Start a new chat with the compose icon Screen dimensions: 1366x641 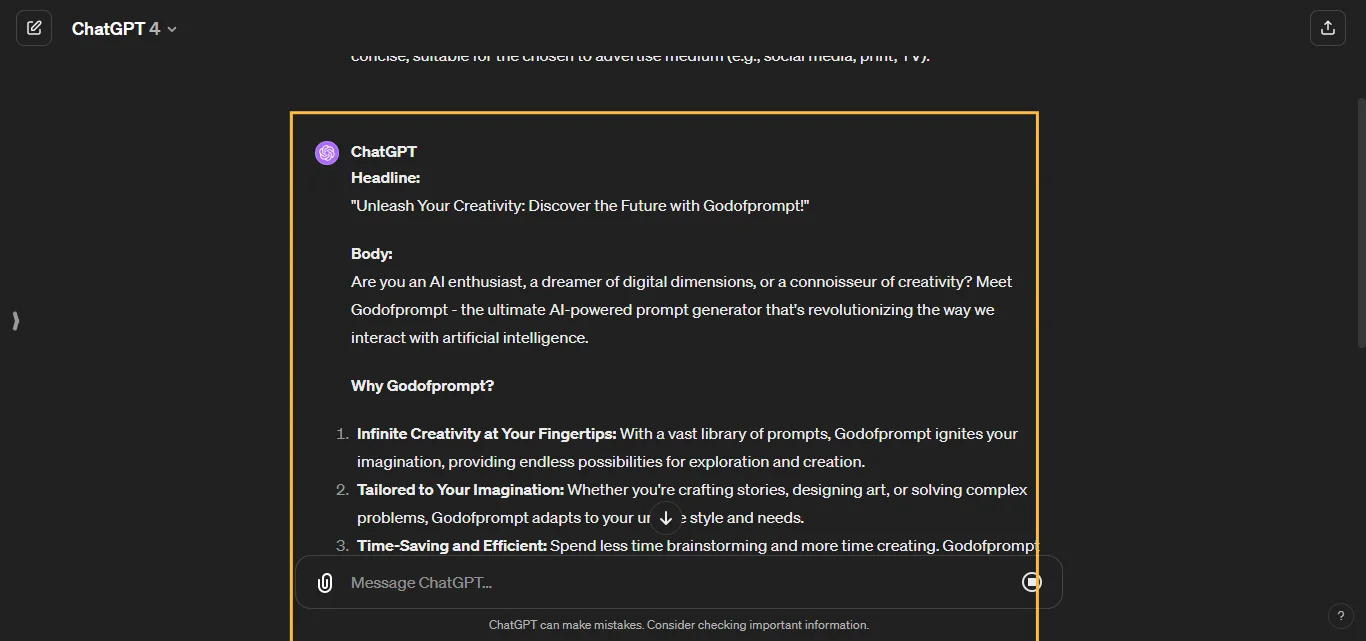[34, 28]
